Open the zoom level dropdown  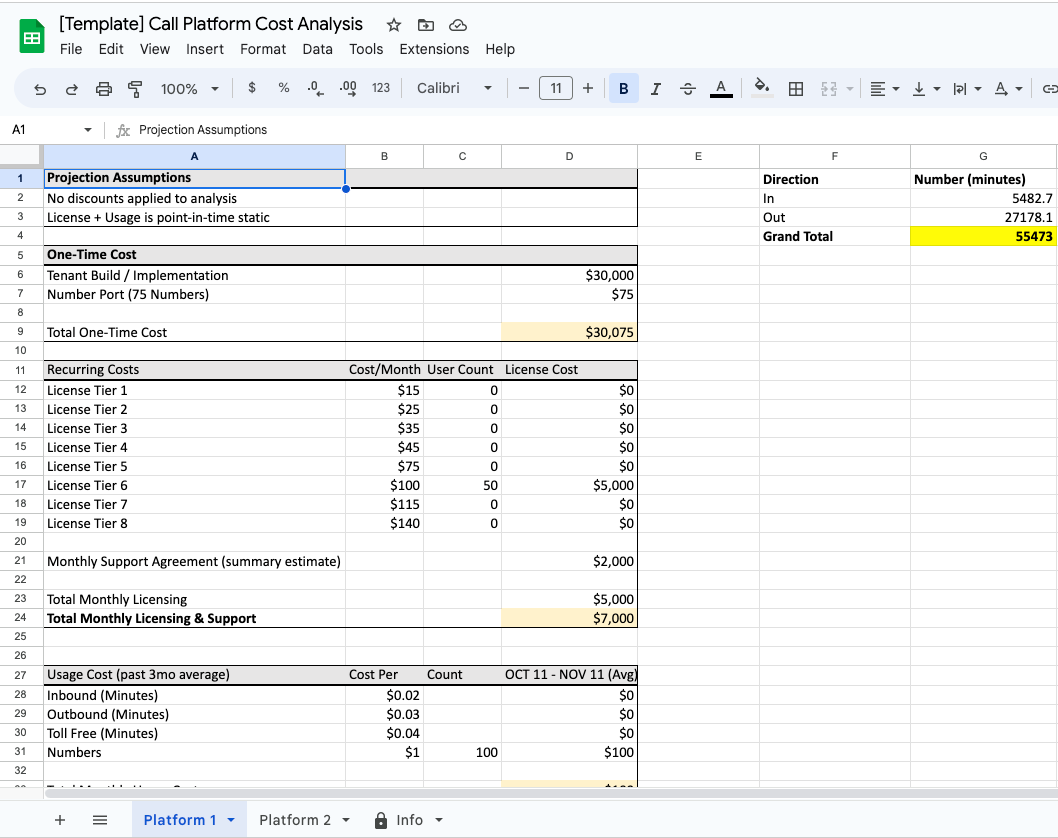pyautogui.click(x=190, y=88)
